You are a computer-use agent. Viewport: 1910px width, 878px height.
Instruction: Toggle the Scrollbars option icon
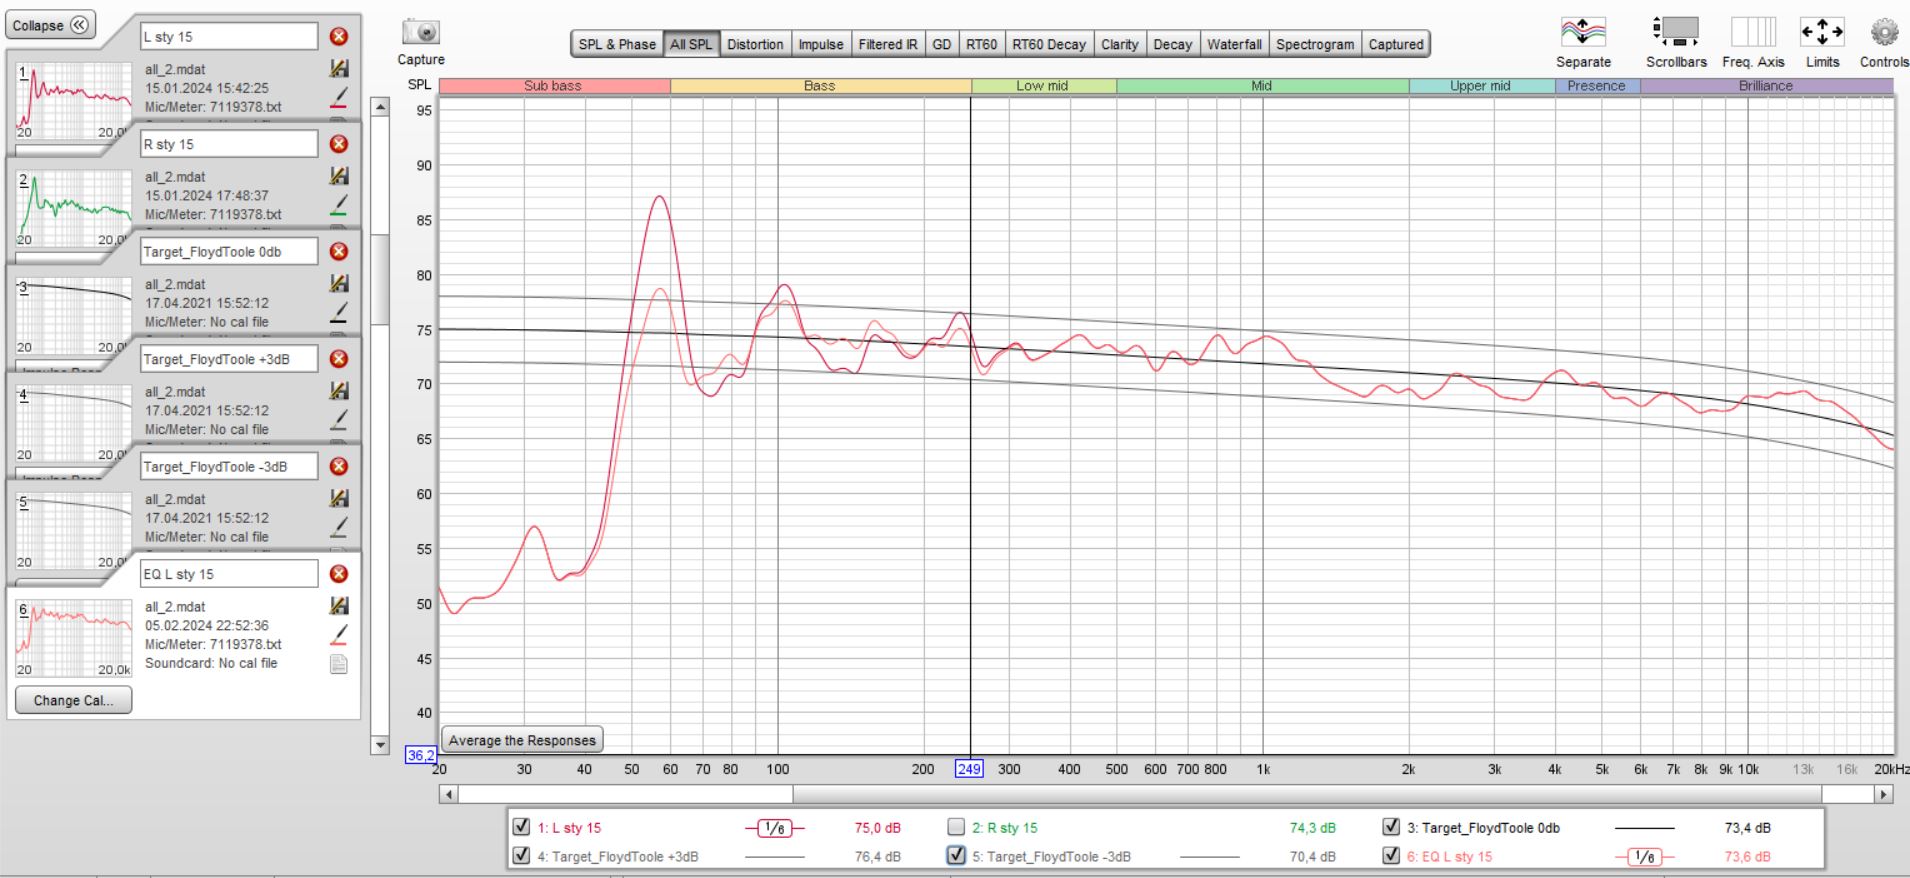tap(1676, 32)
